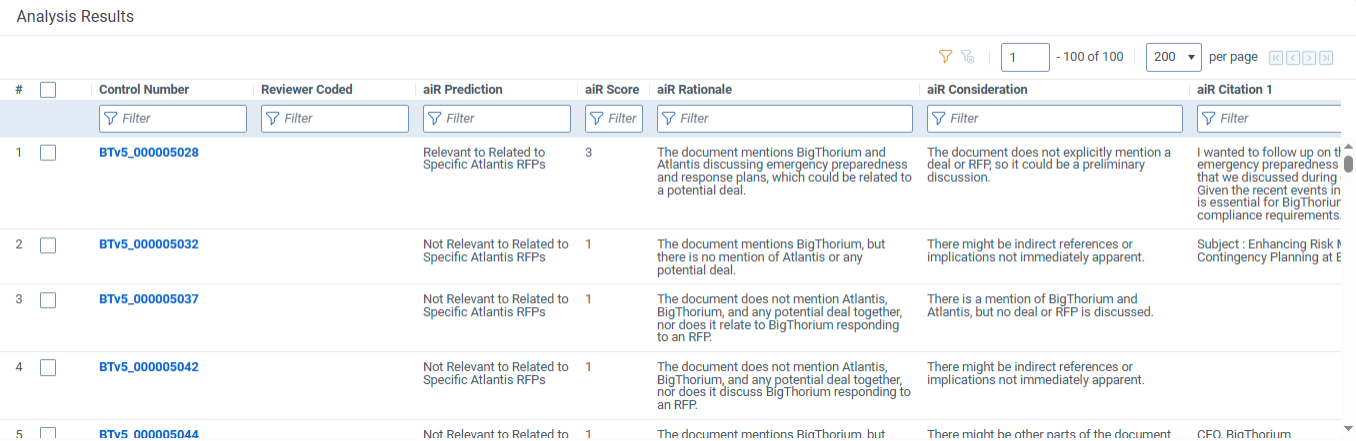Viewport: 1356px width, 441px height.
Task: Focus the aiR Citation 1 filter box
Action: [1269, 119]
